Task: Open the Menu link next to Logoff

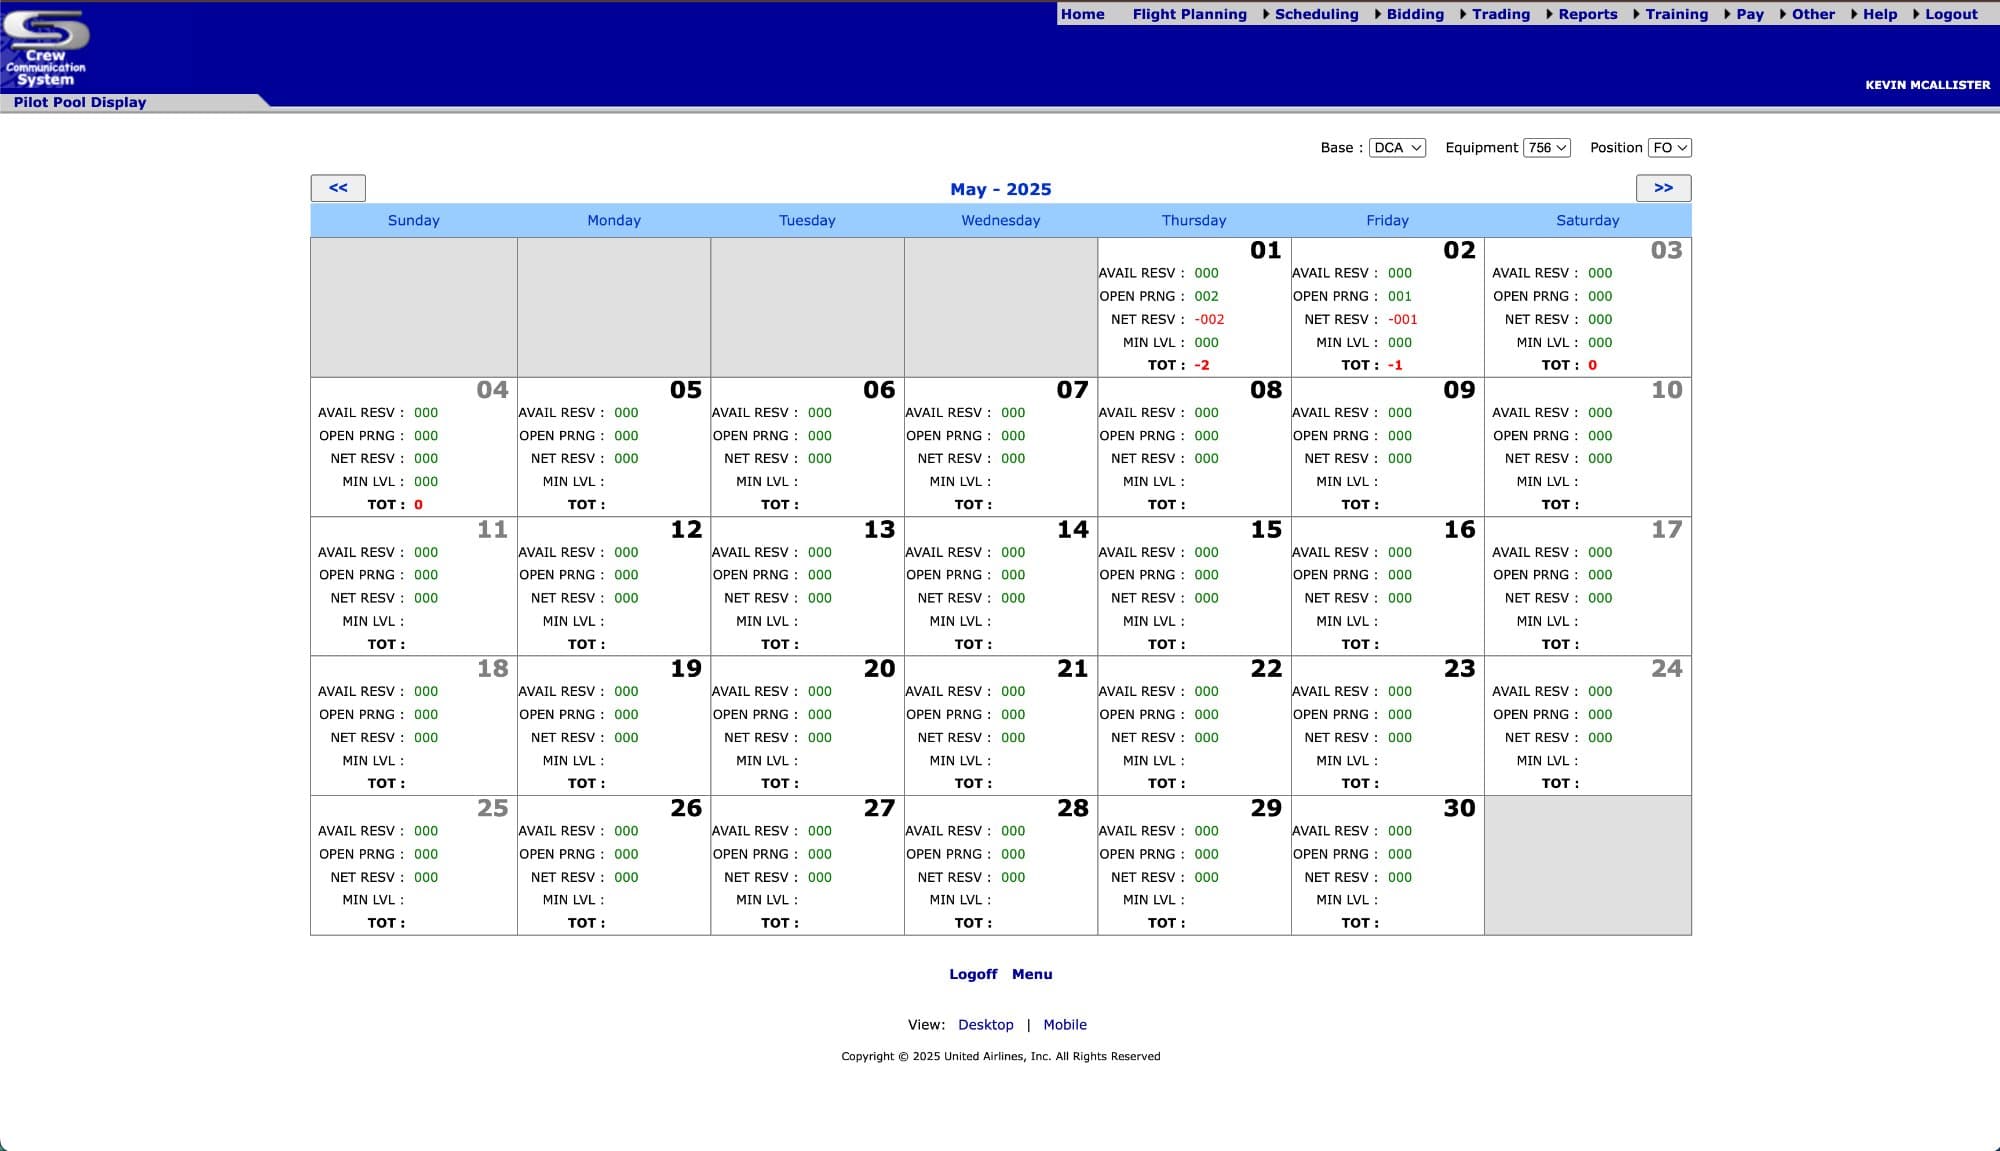Action: click(1031, 973)
